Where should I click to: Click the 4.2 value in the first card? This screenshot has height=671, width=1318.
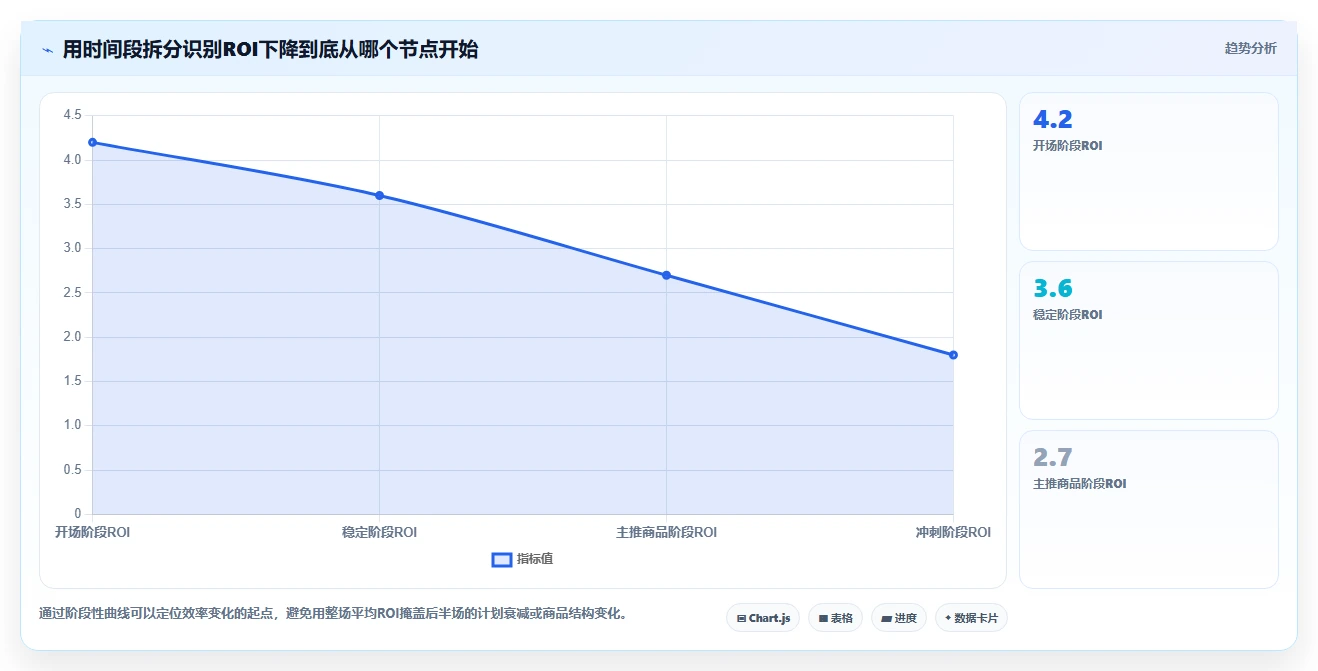[1052, 120]
